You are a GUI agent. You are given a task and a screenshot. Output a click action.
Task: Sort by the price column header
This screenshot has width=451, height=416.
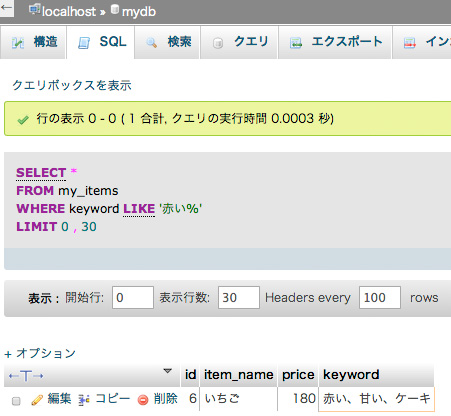tap(298, 375)
